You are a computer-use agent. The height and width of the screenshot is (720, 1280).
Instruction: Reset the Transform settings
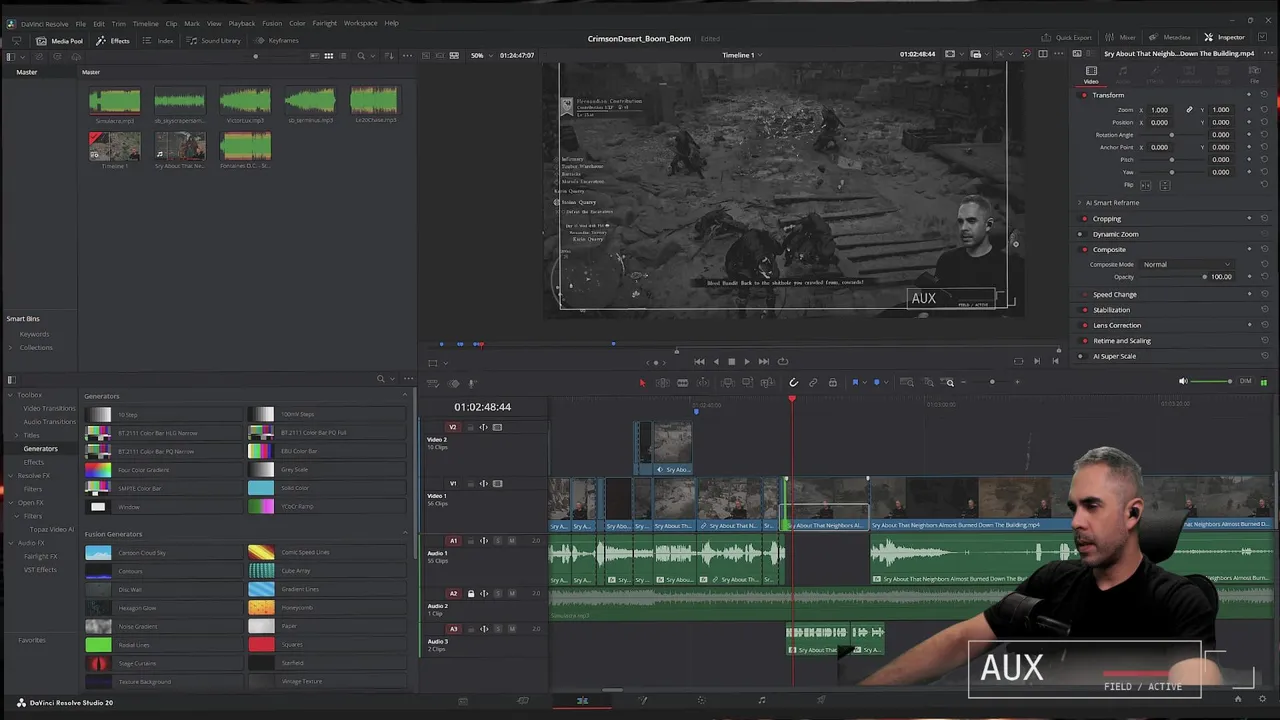[x=1264, y=95]
